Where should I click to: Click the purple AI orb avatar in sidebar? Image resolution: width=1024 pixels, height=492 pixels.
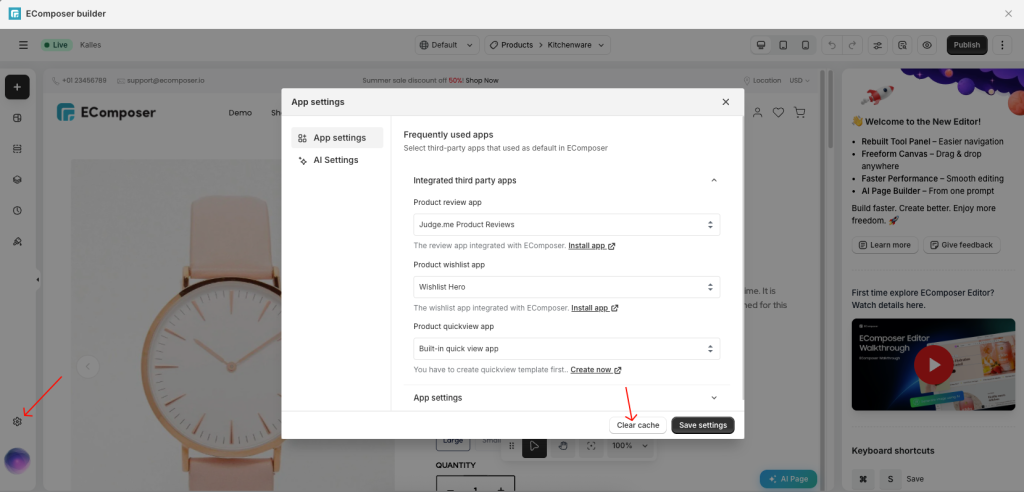[17, 461]
